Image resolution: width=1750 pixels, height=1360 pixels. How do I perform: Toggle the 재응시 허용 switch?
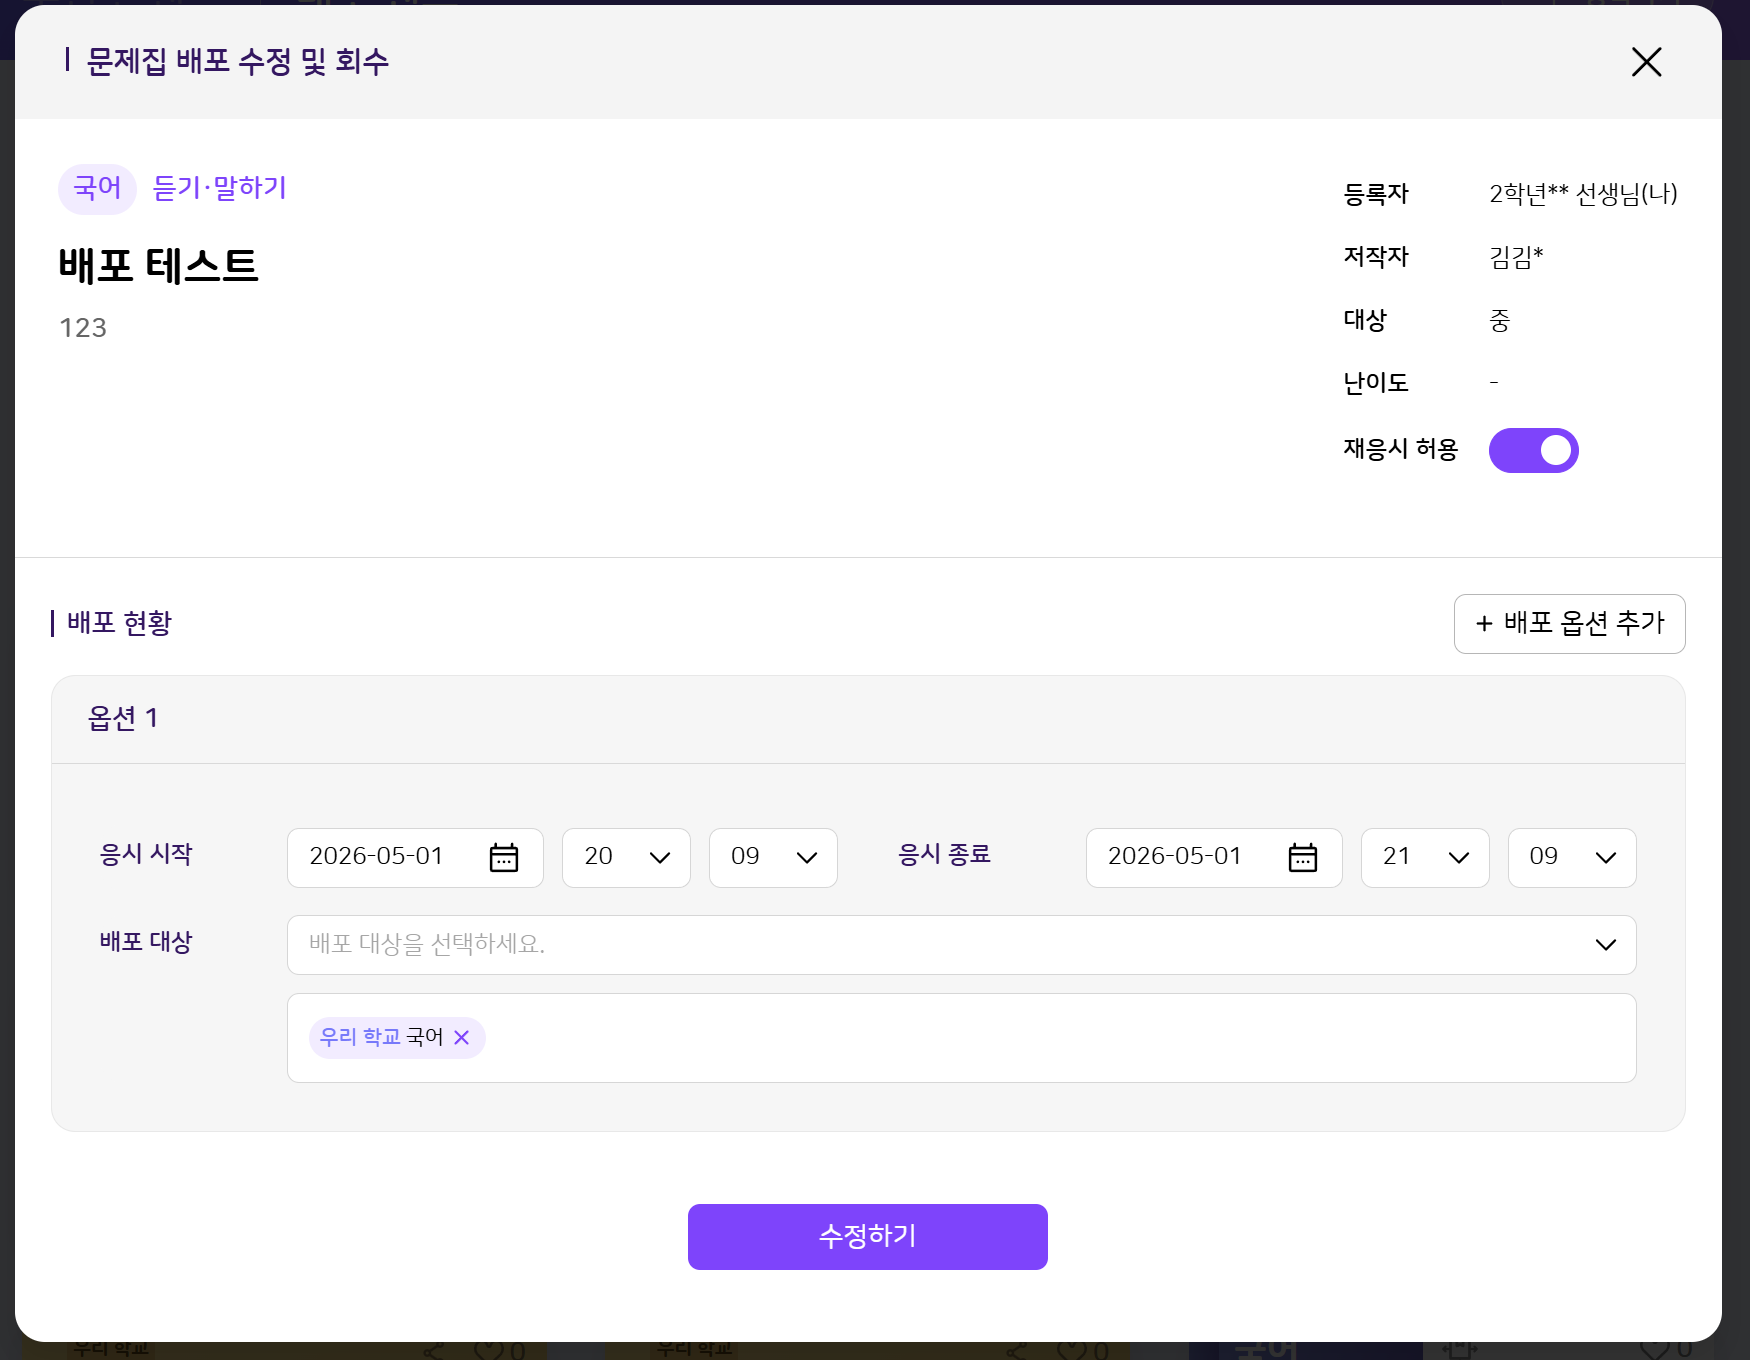point(1533,450)
